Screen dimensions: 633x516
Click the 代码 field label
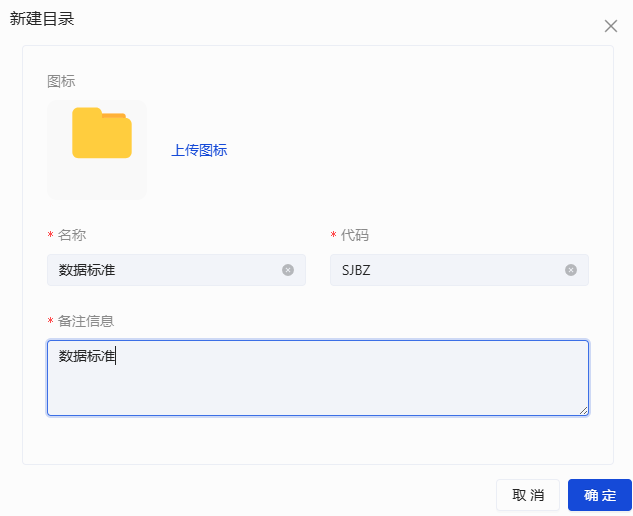pos(355,235)
